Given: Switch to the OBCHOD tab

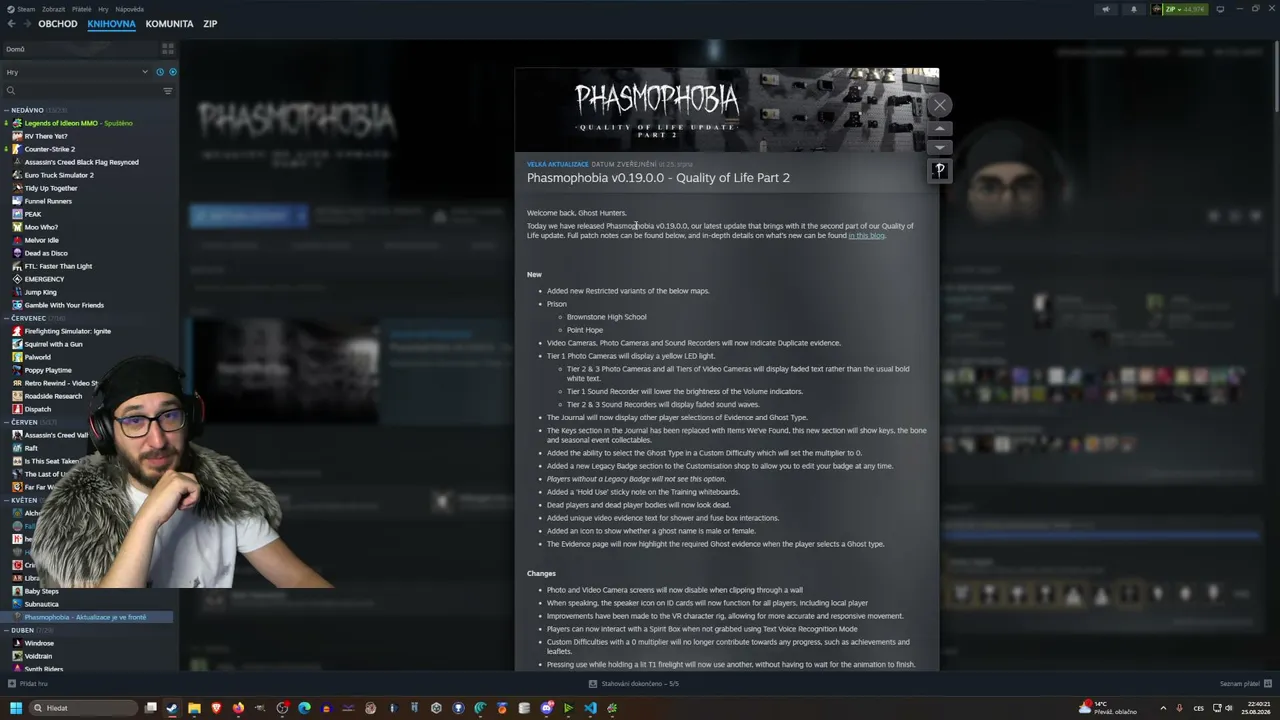Looking at the screenshot, I should click(x=58, y=24).
